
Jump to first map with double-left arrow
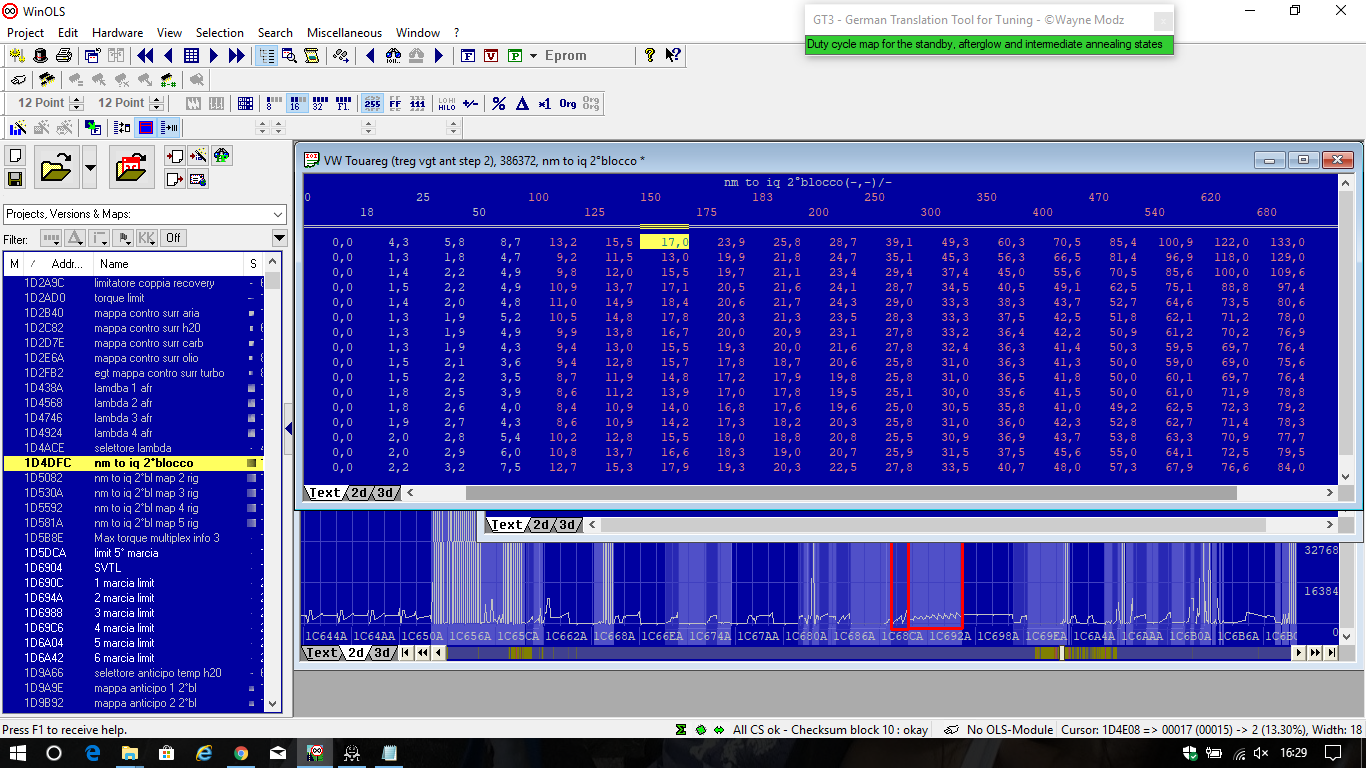click(x=145, y=55)
